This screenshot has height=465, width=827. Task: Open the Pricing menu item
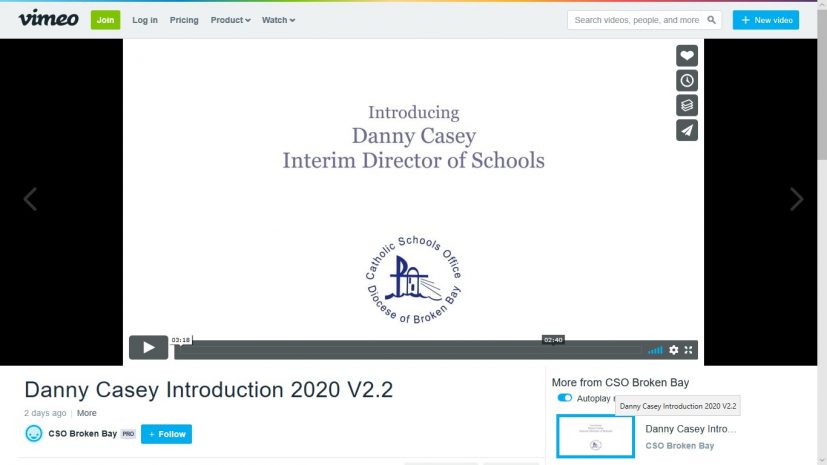[184, 20]
